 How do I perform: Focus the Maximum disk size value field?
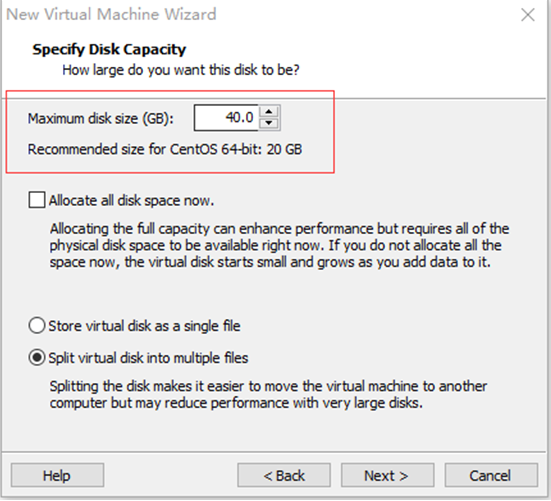coord(226,118)
